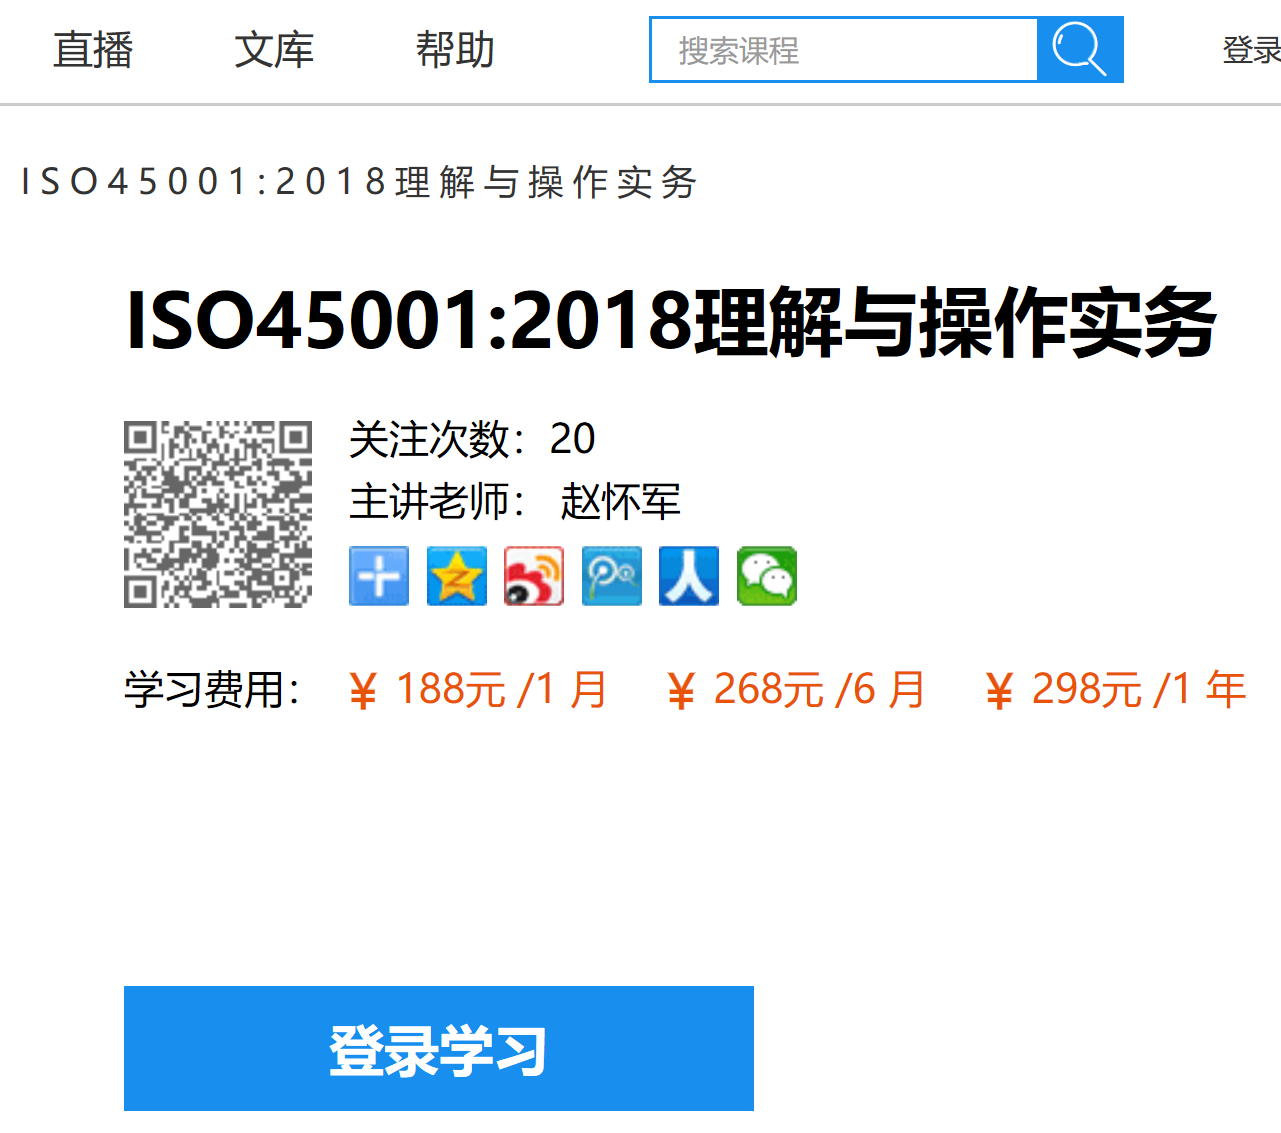Select the ¥268元 /6 月 price option

(x=796, y=690)
